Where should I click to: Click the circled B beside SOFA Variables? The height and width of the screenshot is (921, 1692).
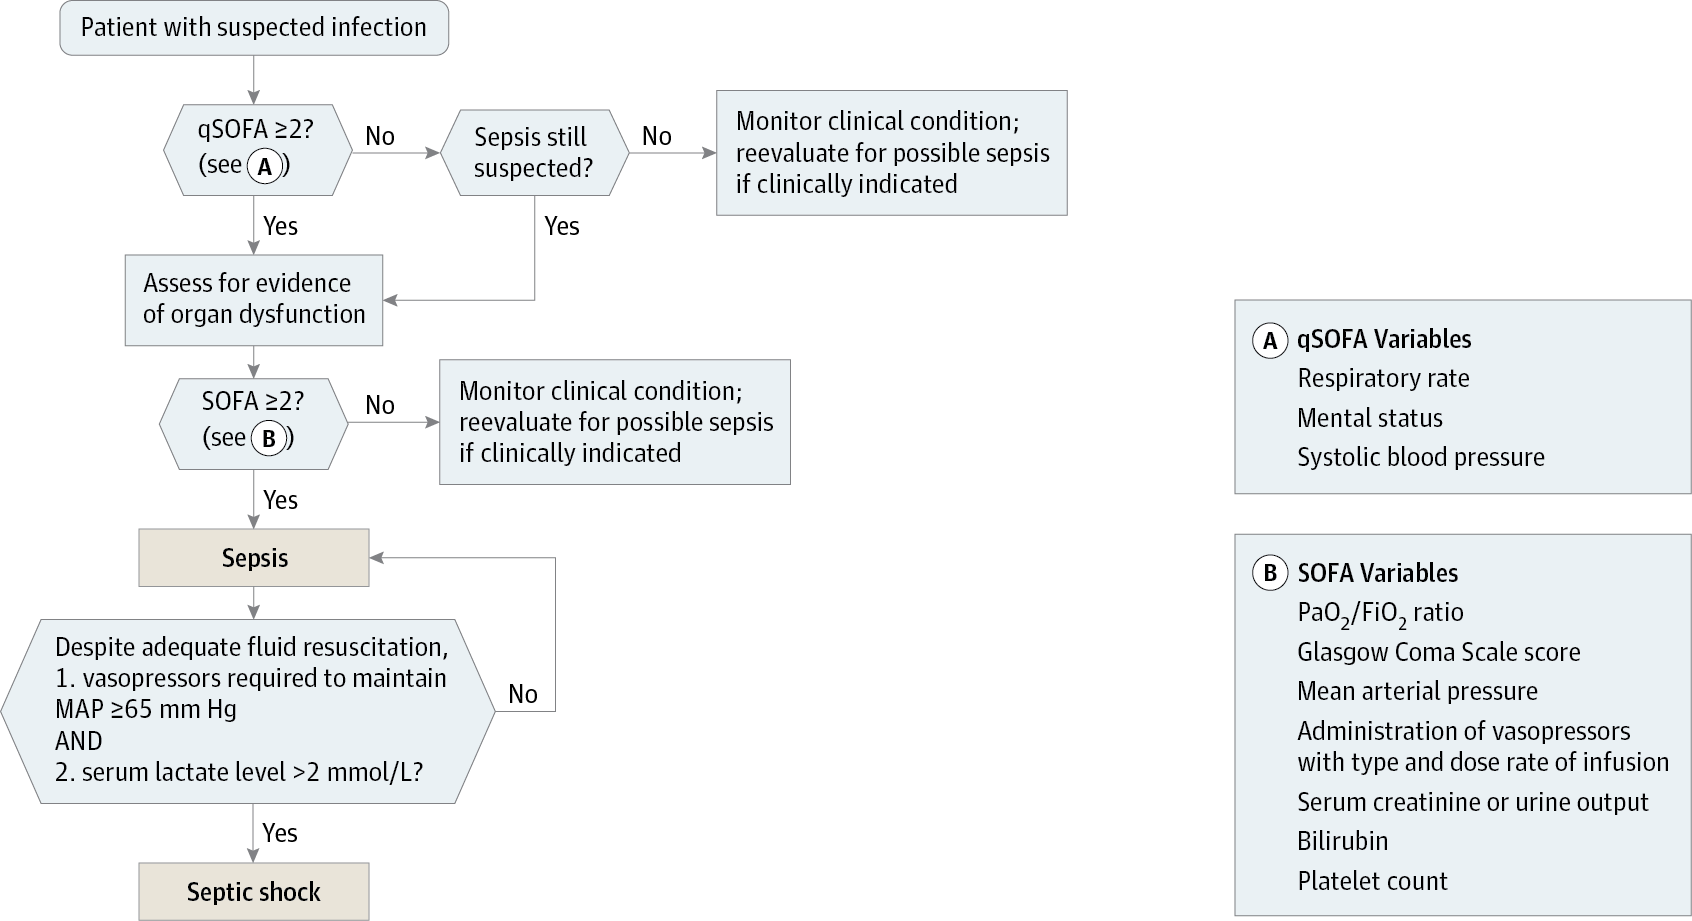(x=1270, y=573)
